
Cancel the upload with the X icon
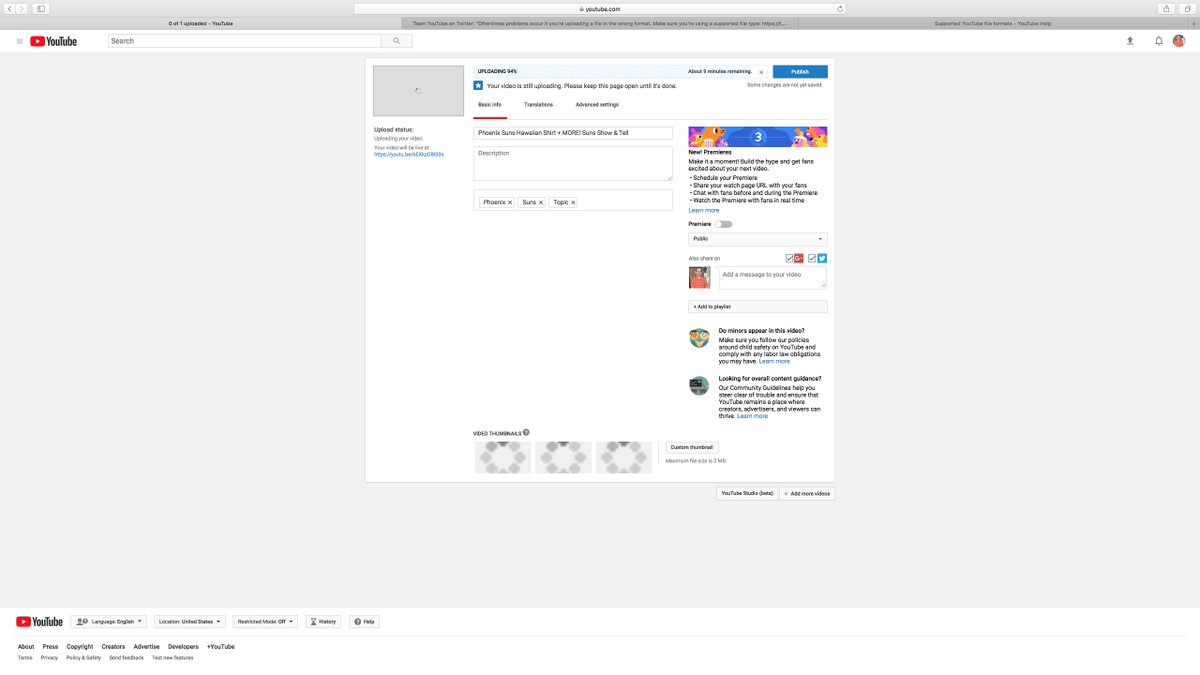click(x=761, y=72)
